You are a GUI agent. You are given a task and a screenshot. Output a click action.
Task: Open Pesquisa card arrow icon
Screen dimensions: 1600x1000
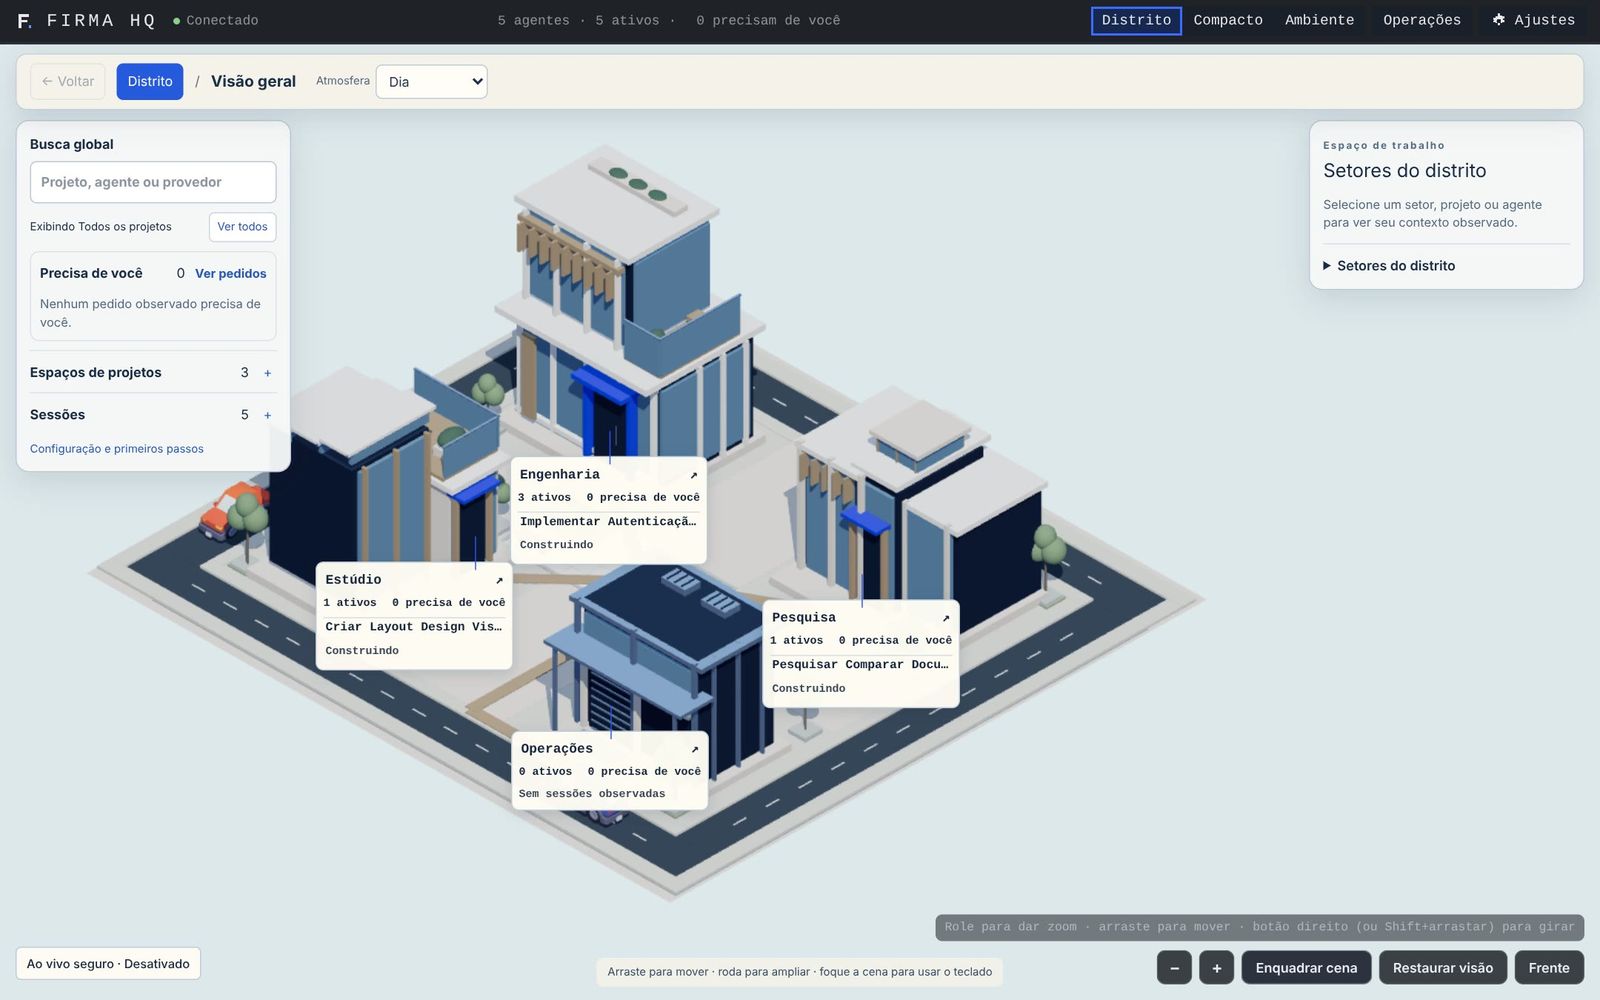[x=946, y=618]
